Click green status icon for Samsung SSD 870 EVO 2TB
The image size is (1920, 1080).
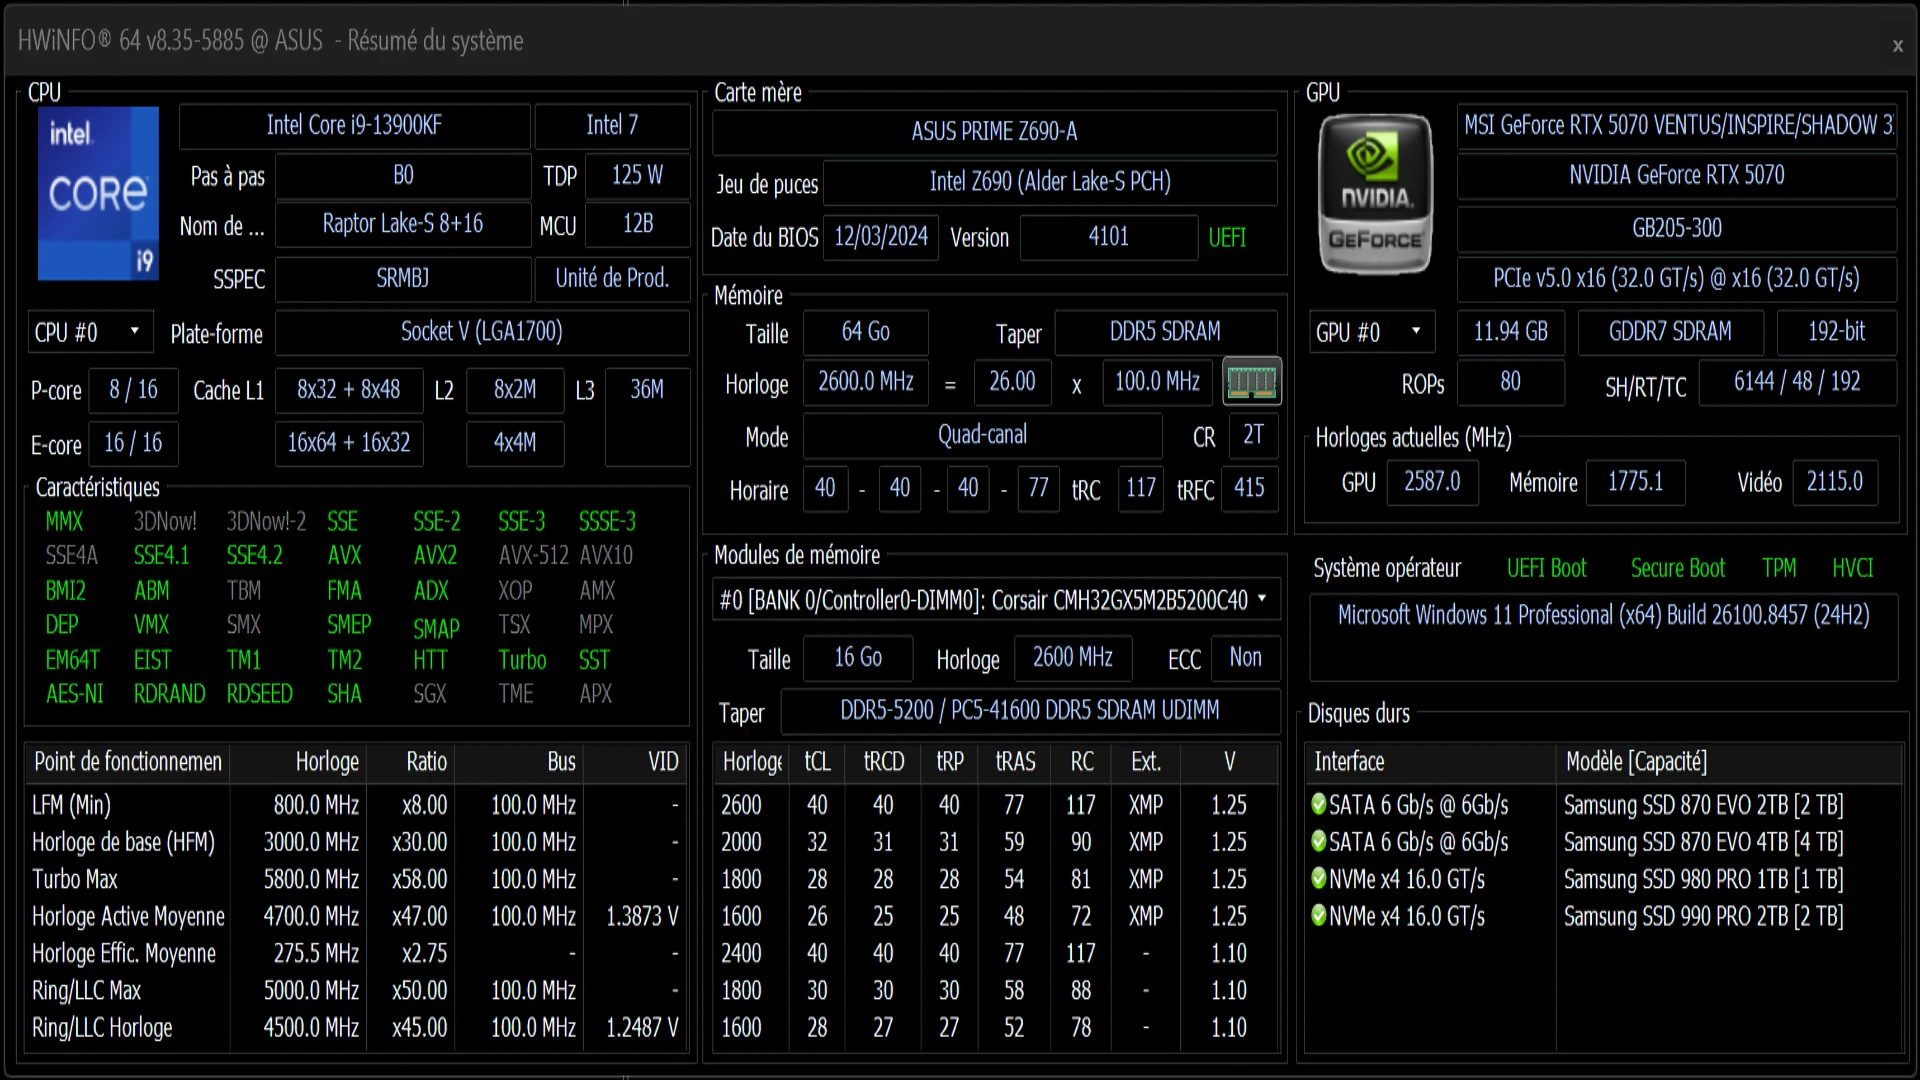(x=1318, y=804)
